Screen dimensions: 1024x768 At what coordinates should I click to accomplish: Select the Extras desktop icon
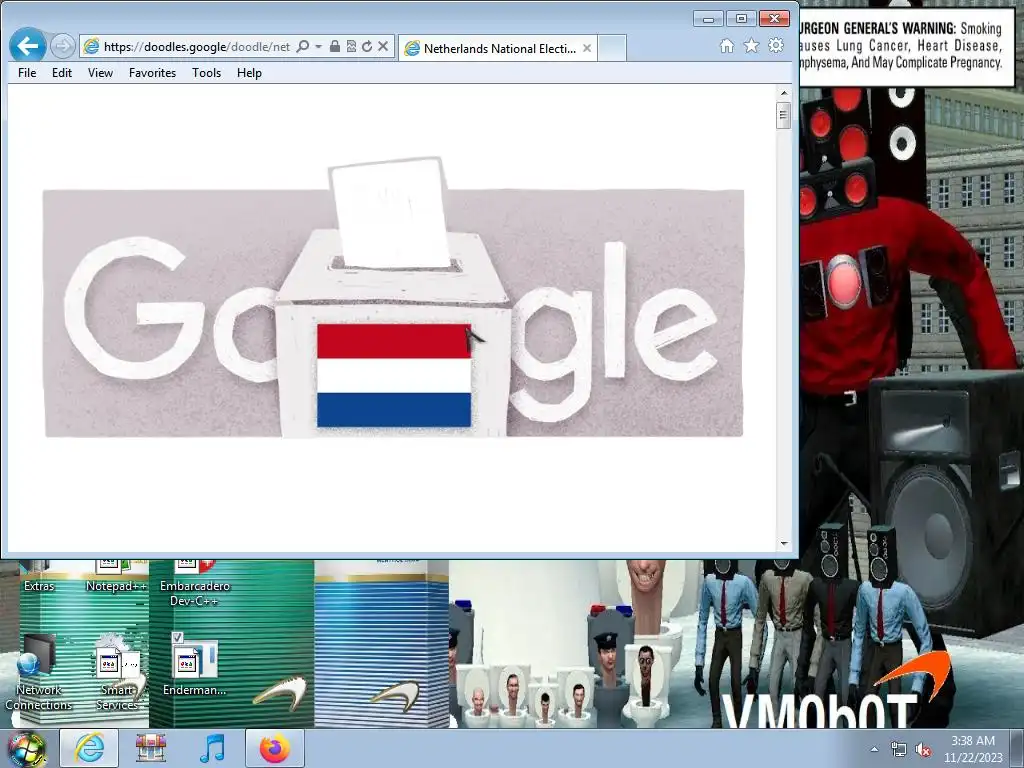pyautogui.click(x=39, y=576)
